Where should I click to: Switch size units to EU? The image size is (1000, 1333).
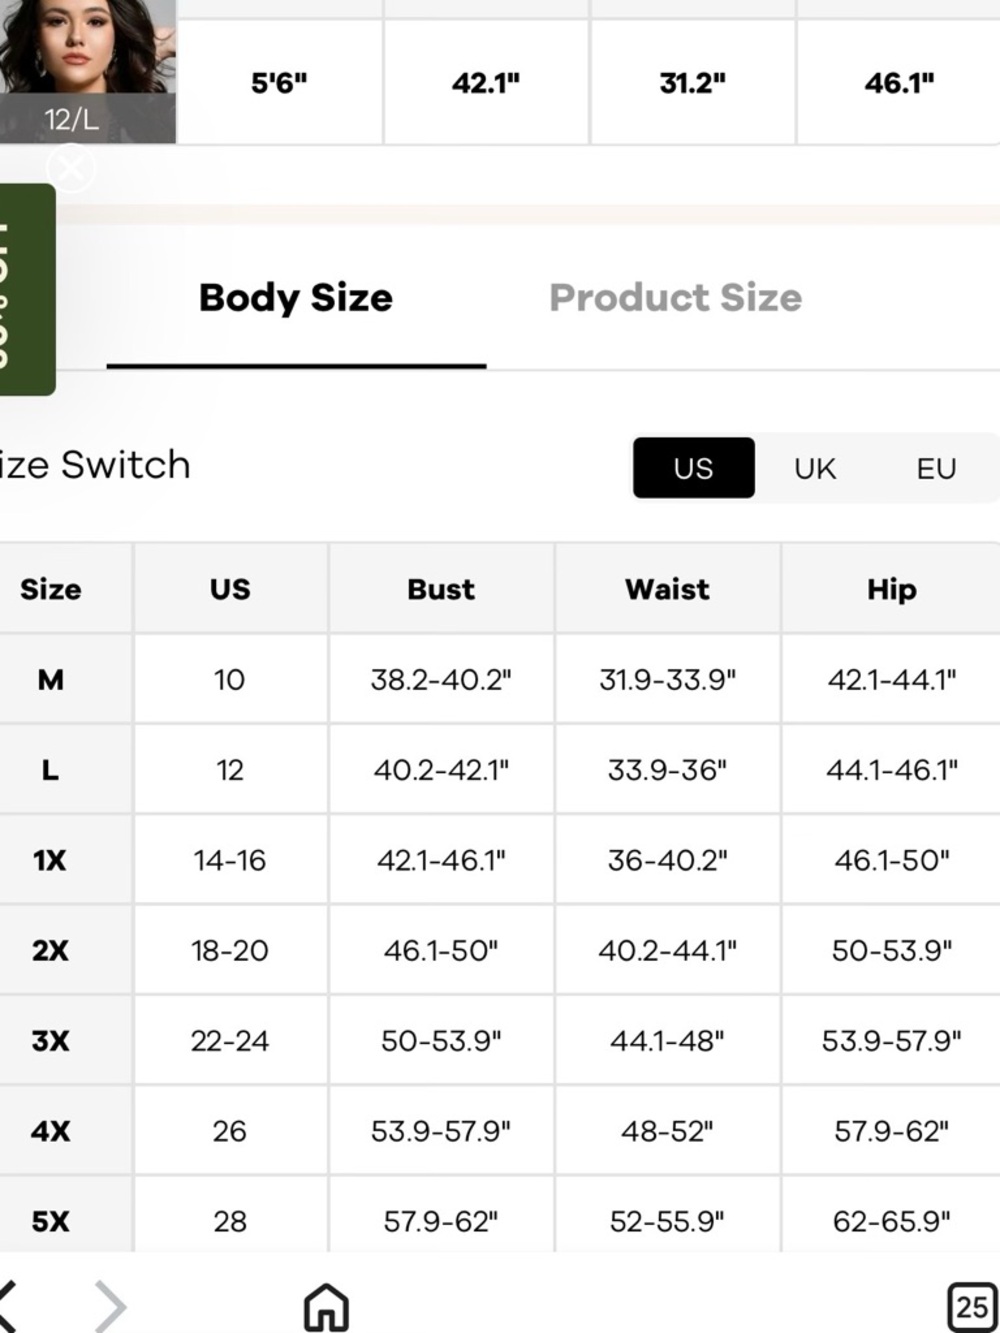click(x=936, y=468)
